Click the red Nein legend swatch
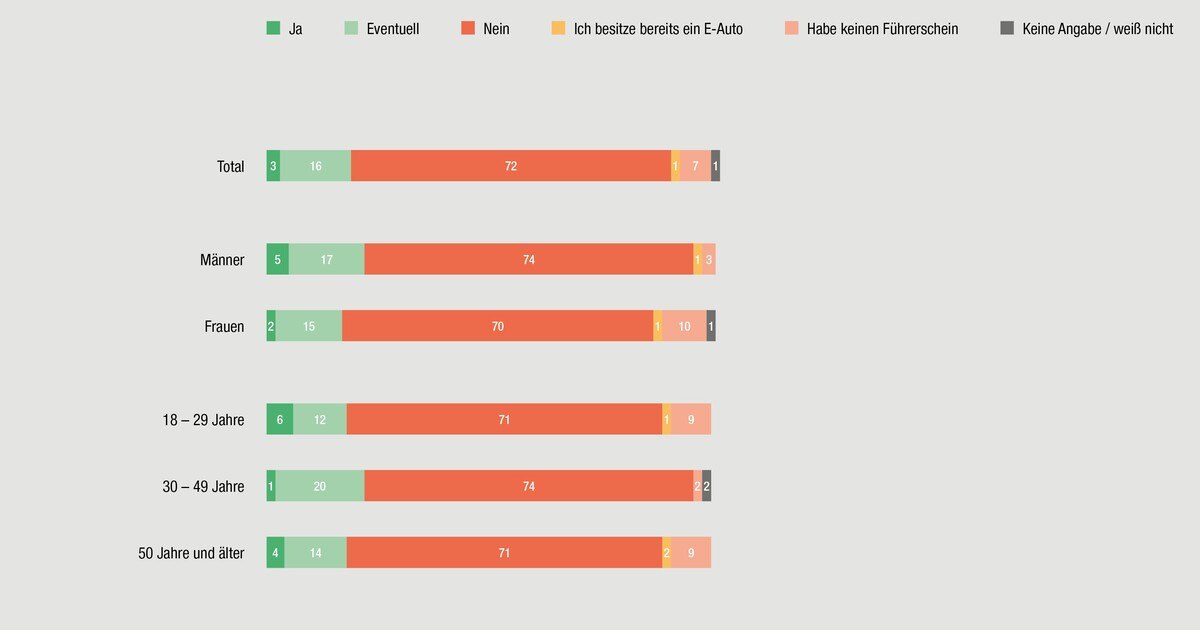 coord(468,28)
